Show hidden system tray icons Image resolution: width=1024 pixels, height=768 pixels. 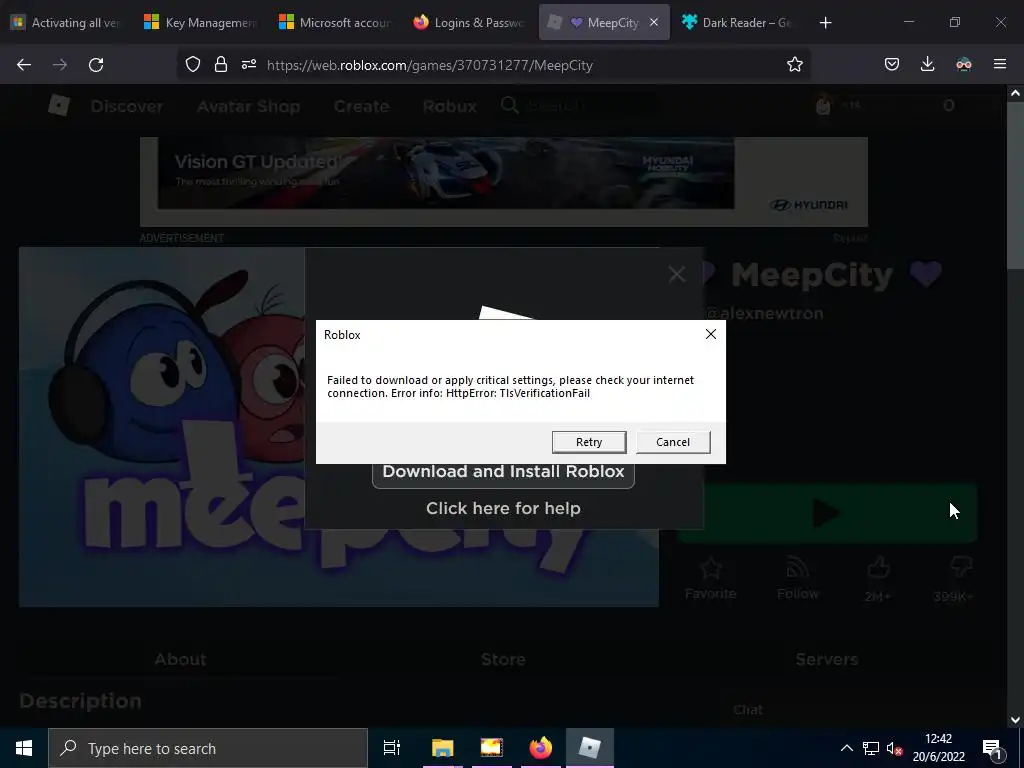[x=846, y=748]
